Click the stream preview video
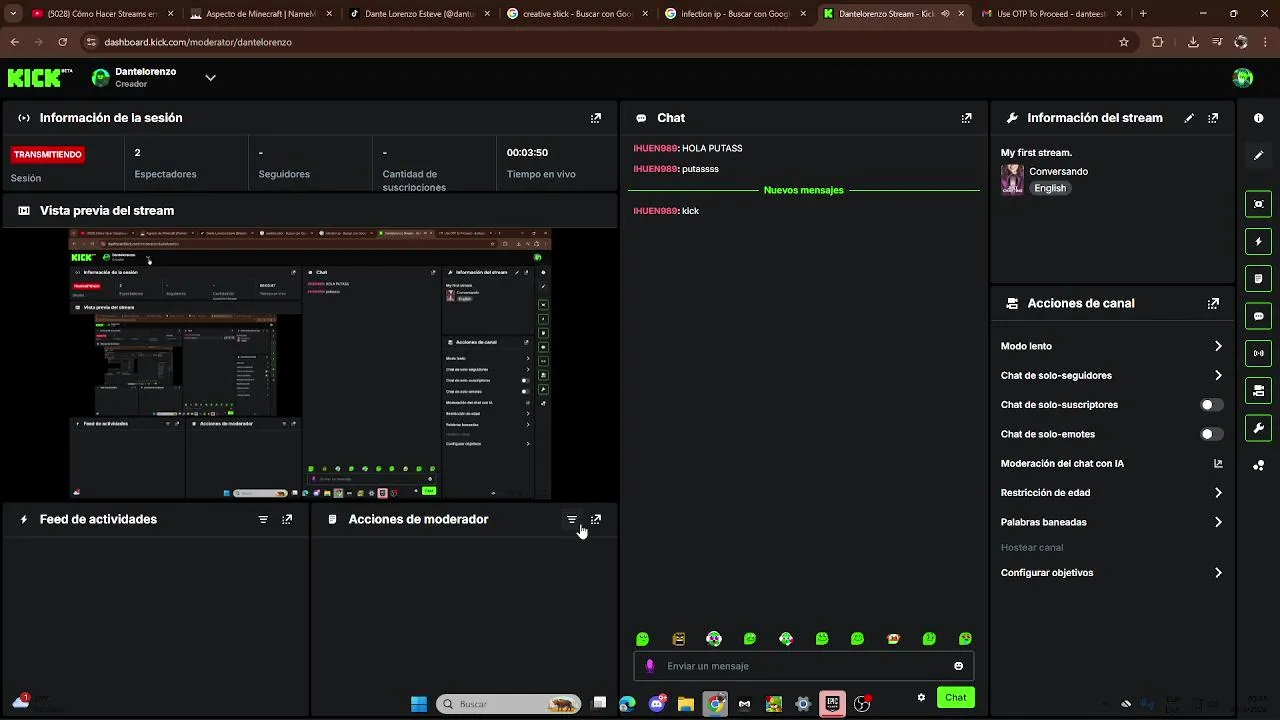Screen dimensions: 1280x720 [310, 364]
